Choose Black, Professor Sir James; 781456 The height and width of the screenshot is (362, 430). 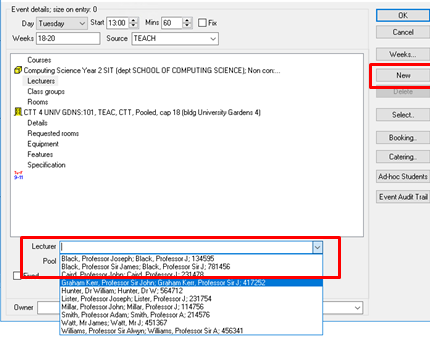coord(191,267)
